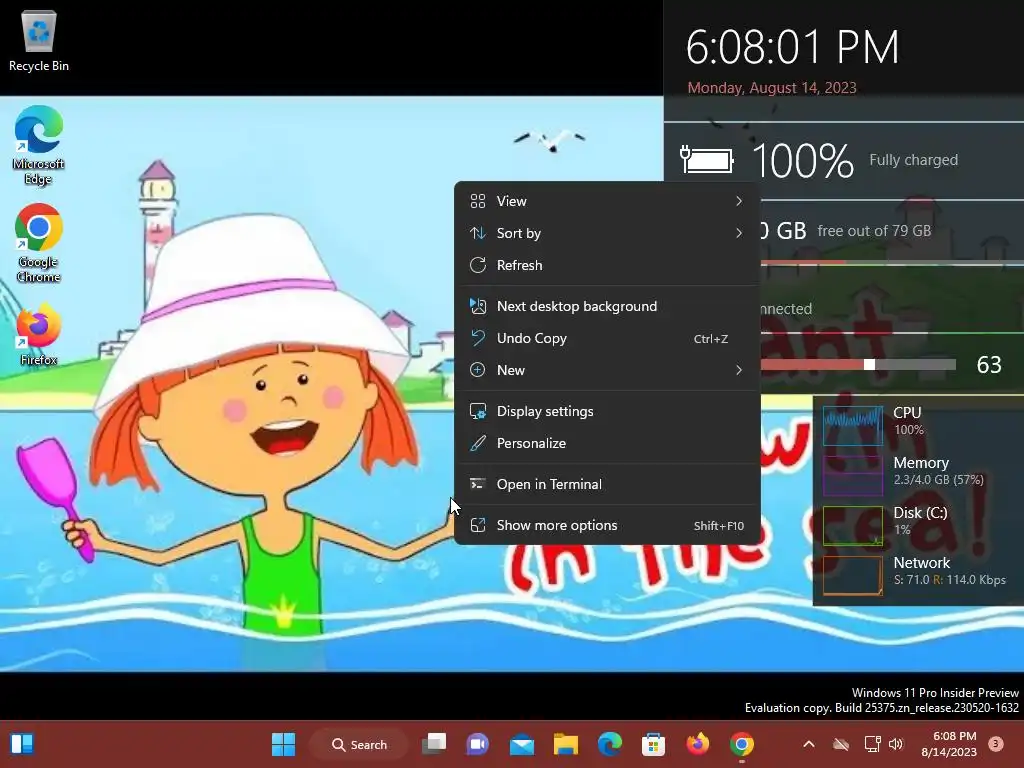Open the volume speaker tray icon
The height and width of the screenshot is (768, 1024).
(x=896, y=744)
